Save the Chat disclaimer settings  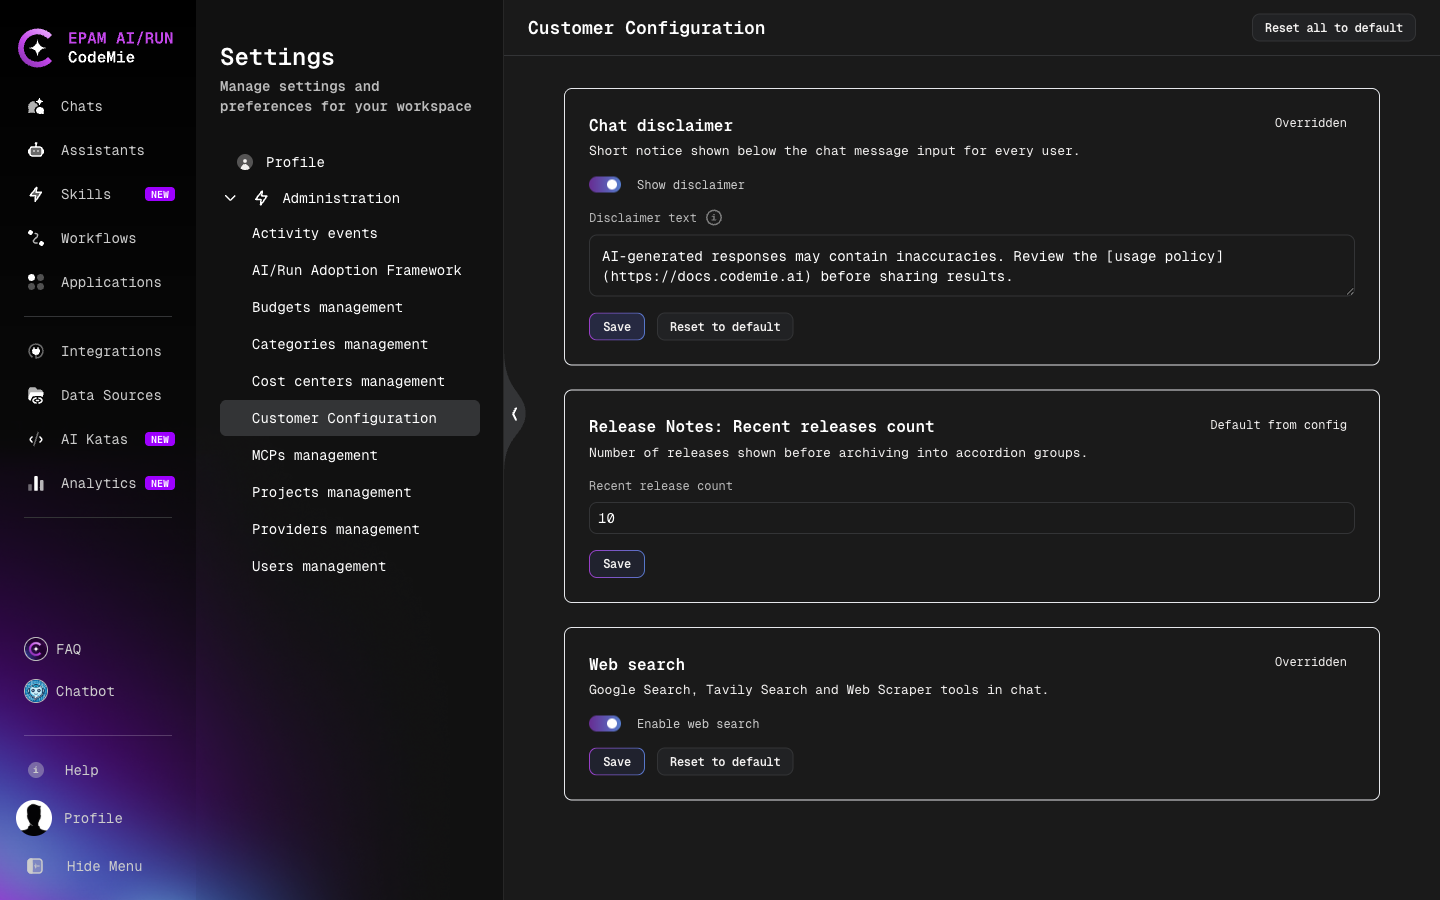[x=617, y=327]
